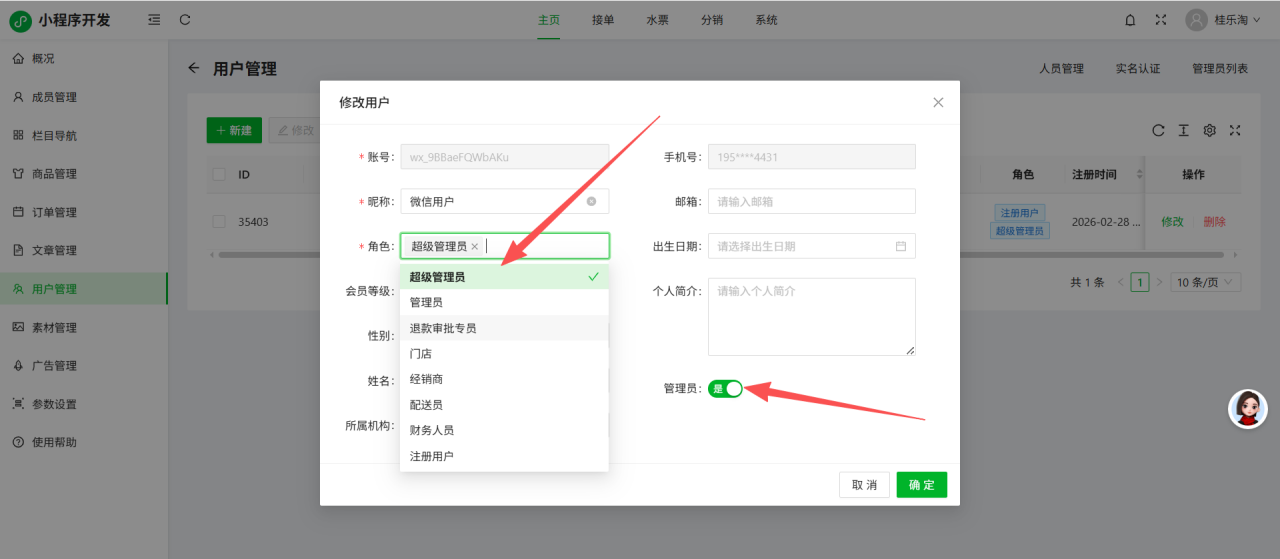Open the notification bell icon
1280x559 pixels.
1131,20
